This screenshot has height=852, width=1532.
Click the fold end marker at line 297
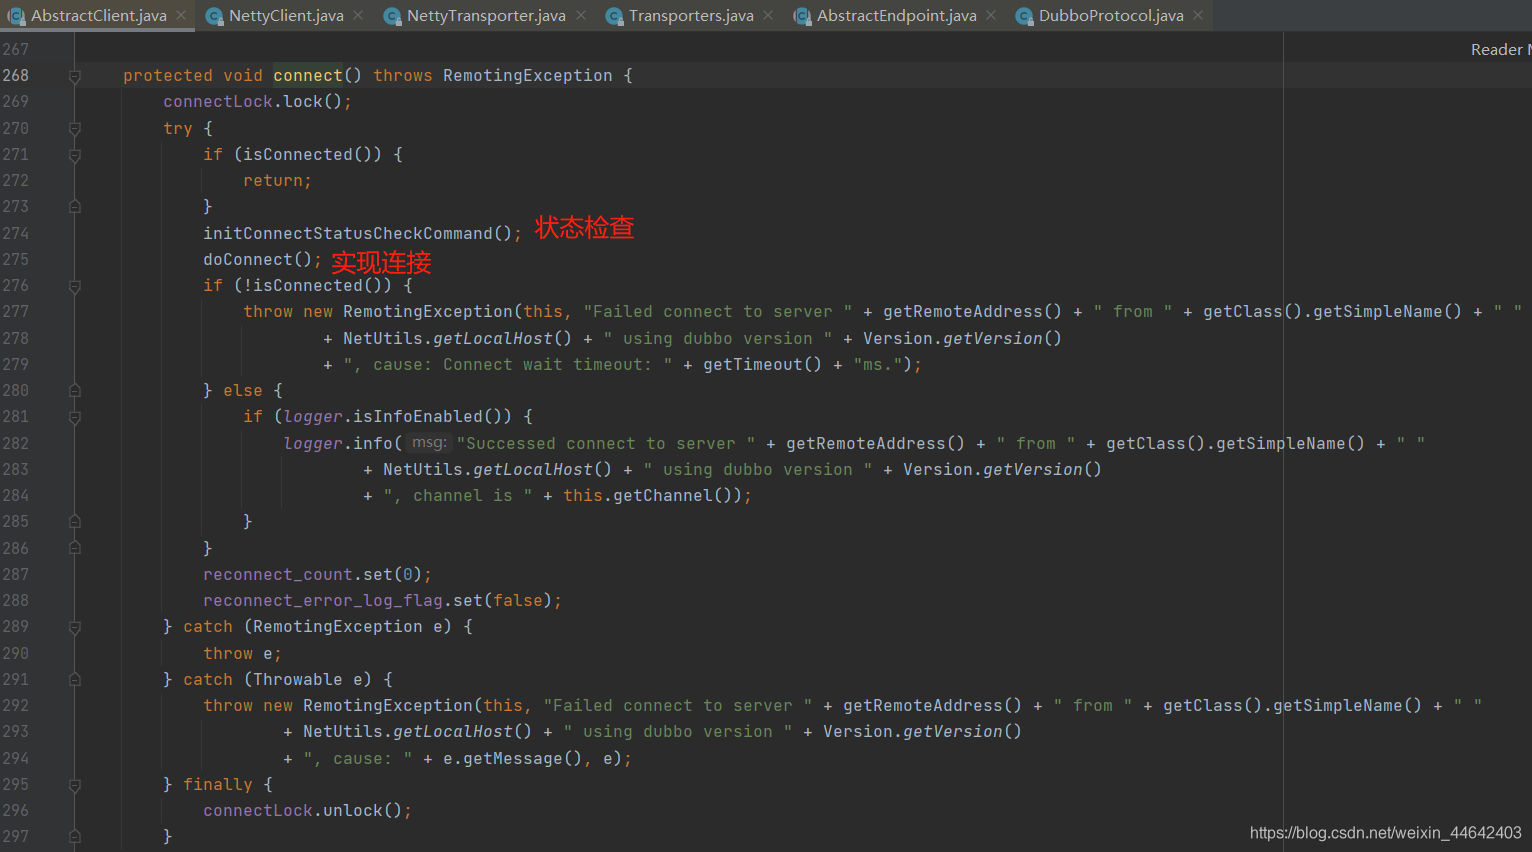point(75,837)
